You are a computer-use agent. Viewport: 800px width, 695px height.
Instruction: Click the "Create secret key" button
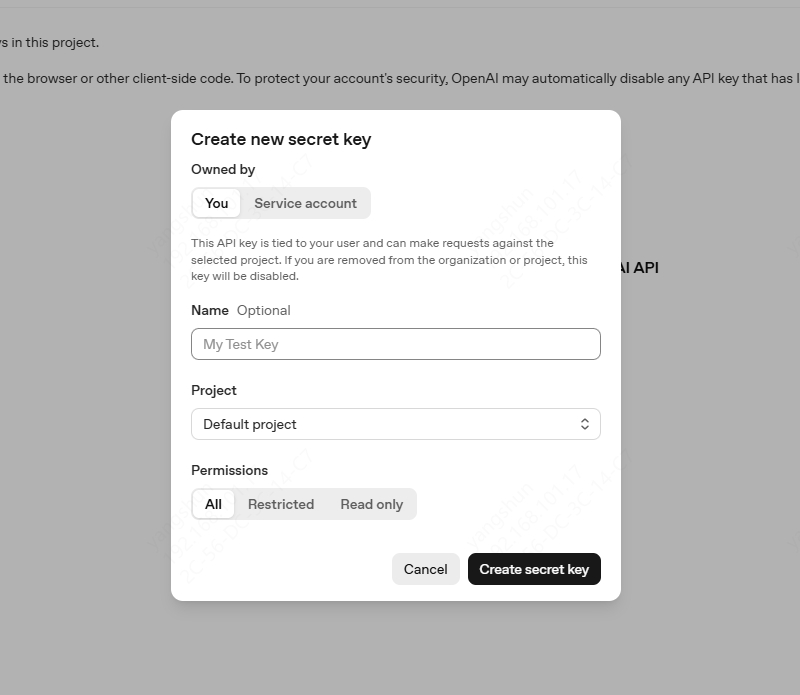534,569
